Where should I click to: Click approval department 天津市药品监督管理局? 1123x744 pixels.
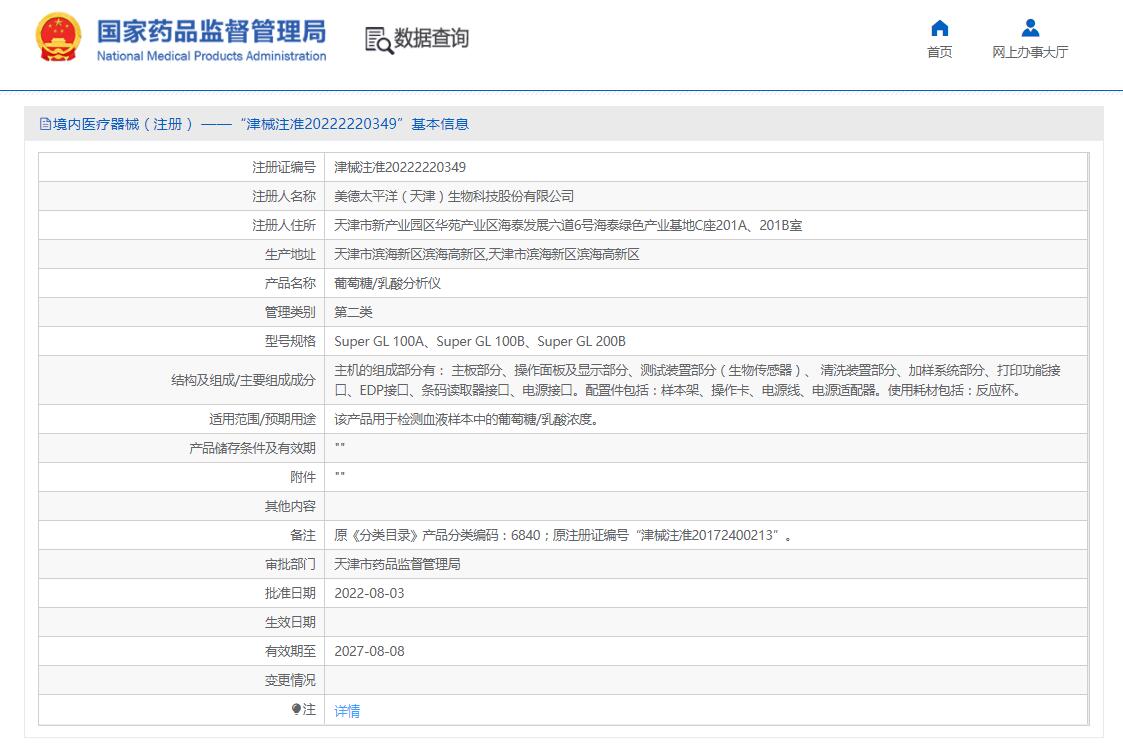point(397,564)
